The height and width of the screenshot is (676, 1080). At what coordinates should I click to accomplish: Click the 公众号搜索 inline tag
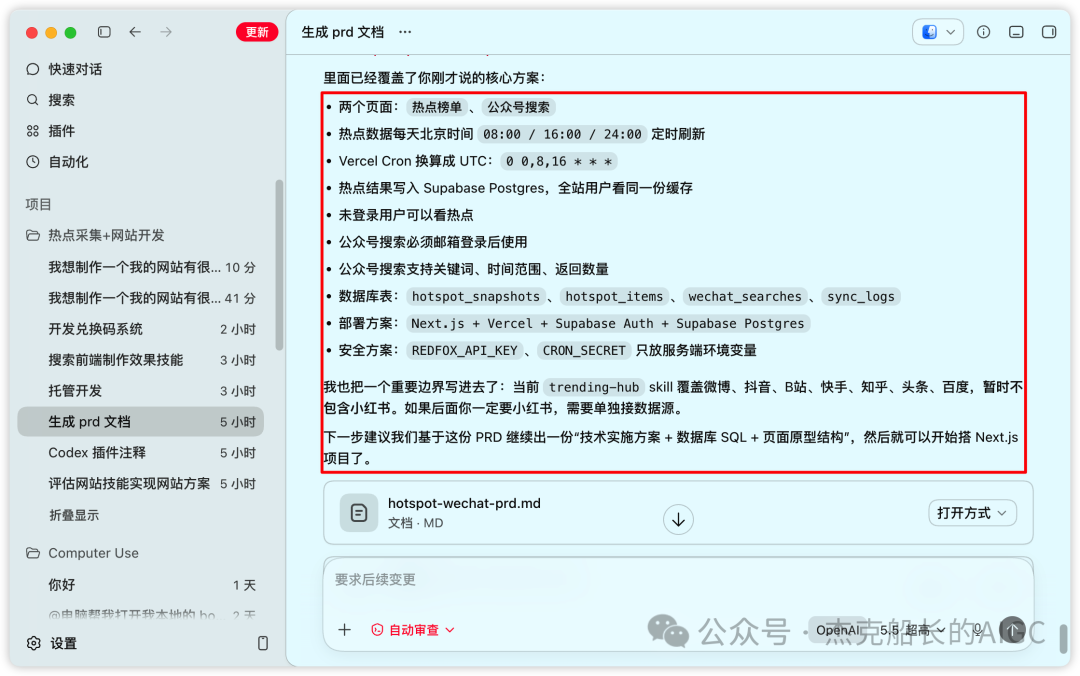tap(518, 107)
